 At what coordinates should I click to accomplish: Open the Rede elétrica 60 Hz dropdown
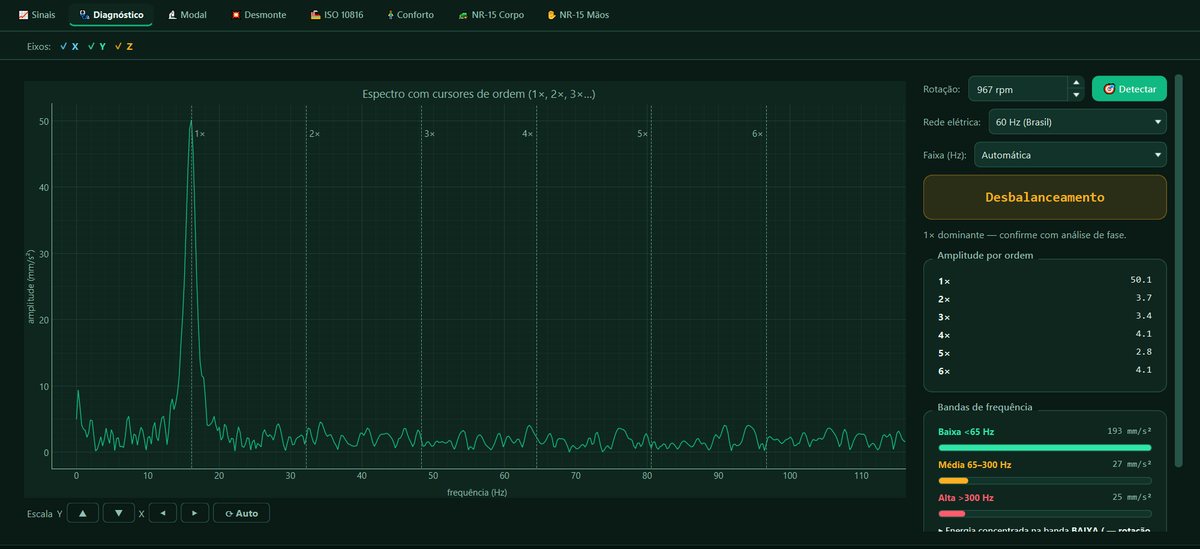coord(1077,122)
